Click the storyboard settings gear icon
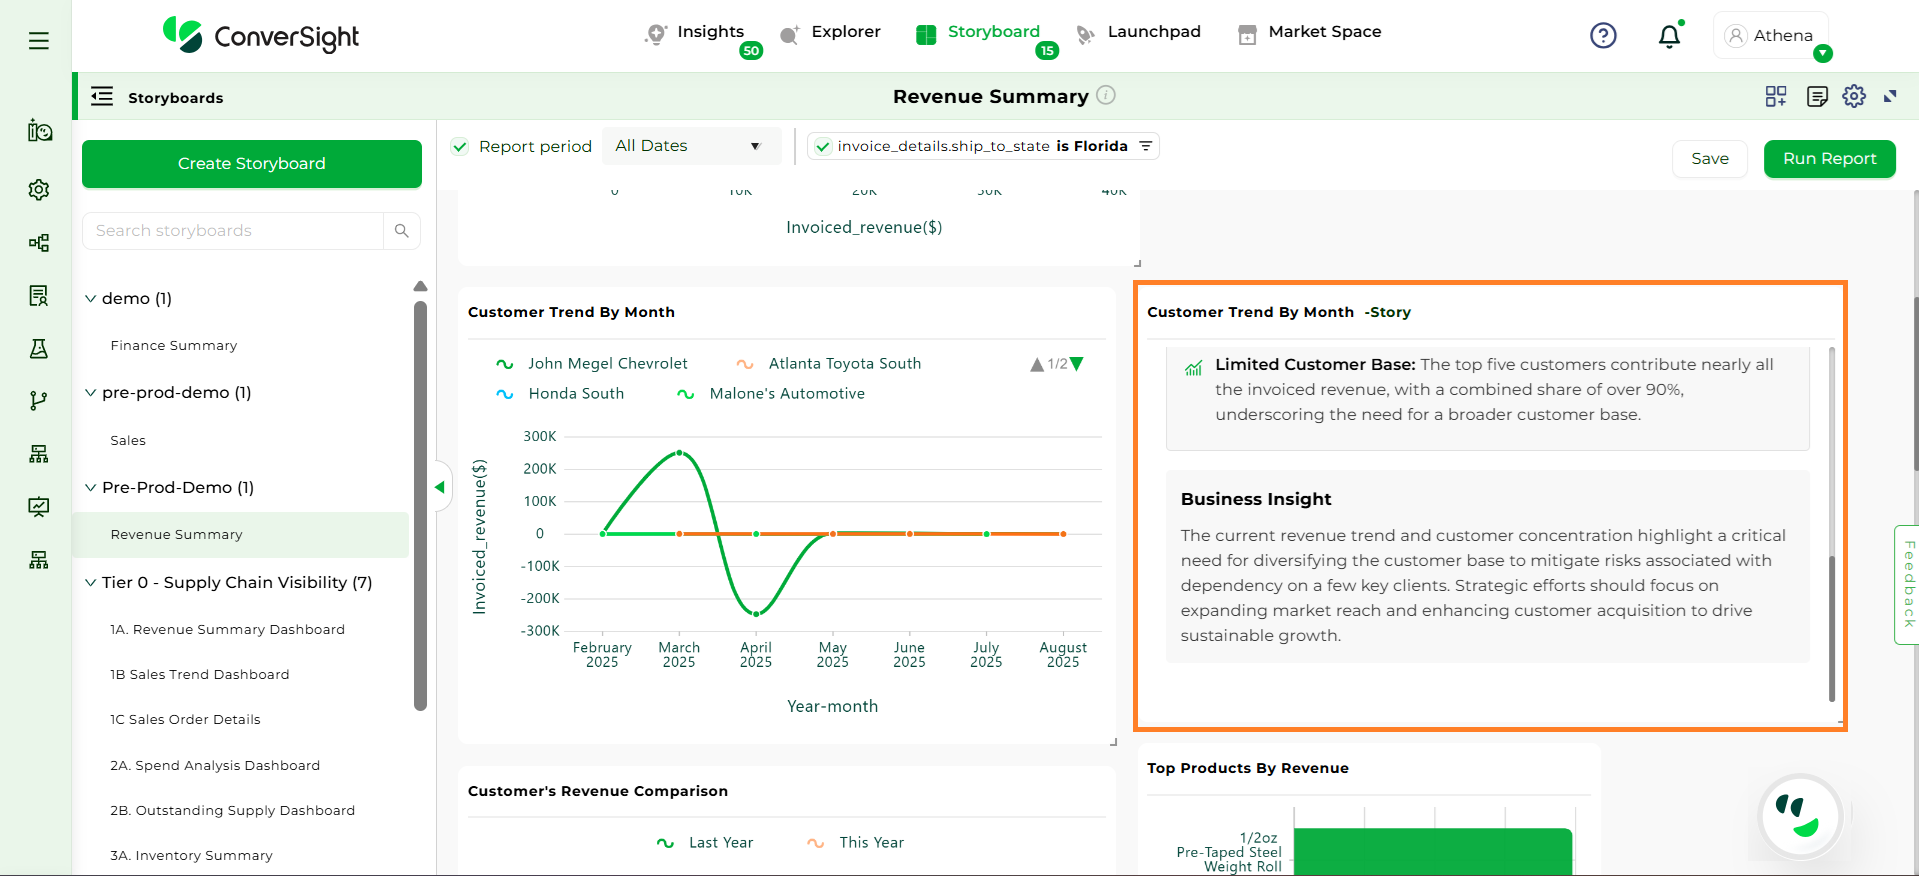The height and width of the screenshot is (876, 1919). [1854, 96]
